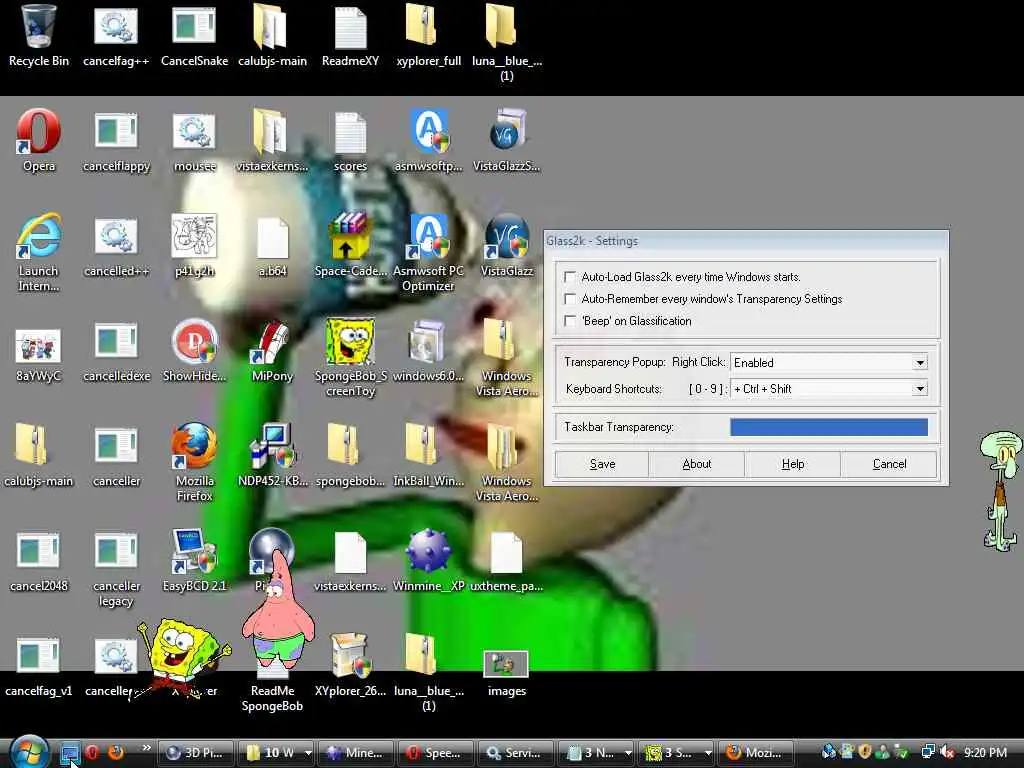
Task: Select the SpongeBob_ScreenToy icon
Action: tap(351, 357)
